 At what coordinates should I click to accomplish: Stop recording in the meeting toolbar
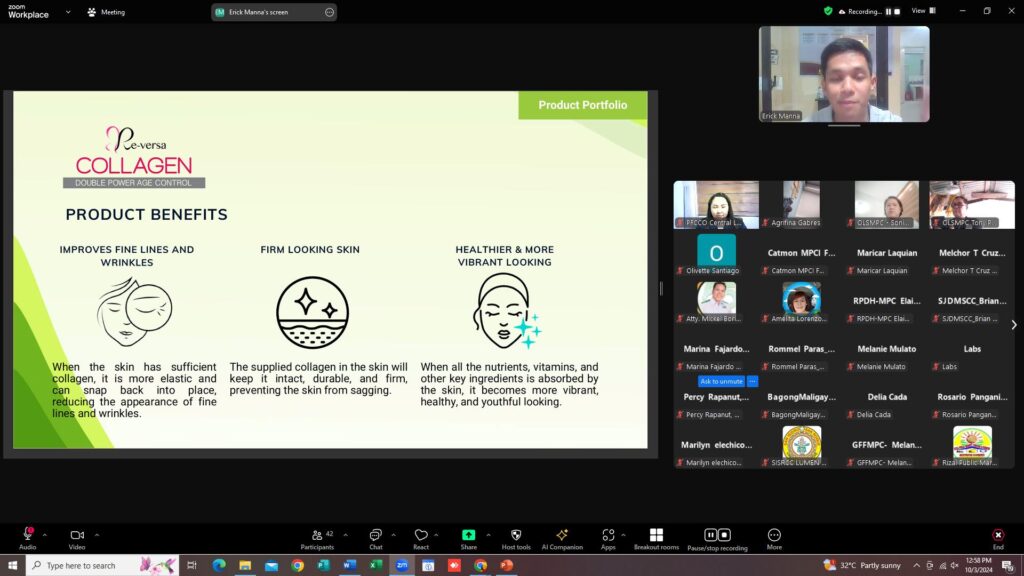[x=724, y=535]
